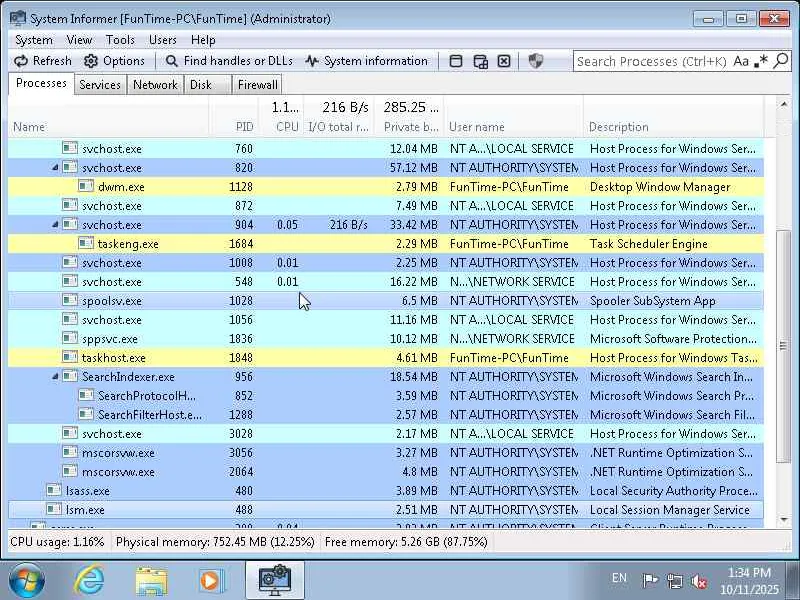This screenshot has width=800, height=600.
Task: Select svchost.exe with PID 872
Action: 386,206
